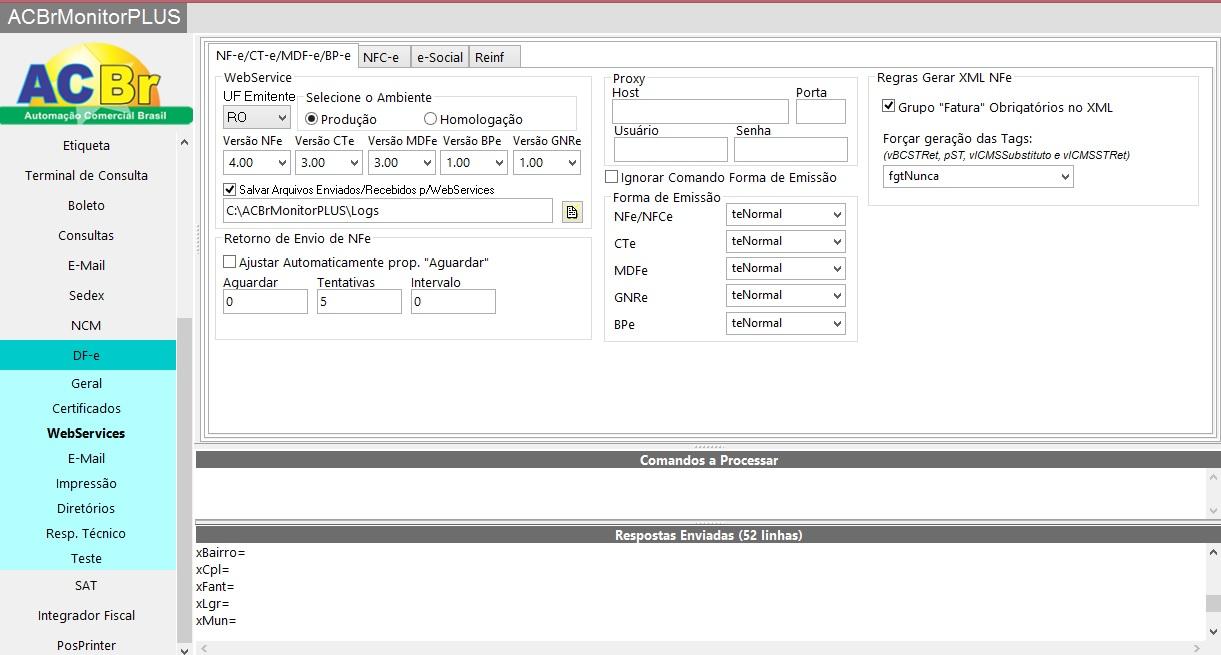Open the Versão MDFe dropdown
Viewport: 1221px width, 655px height.
402,162
